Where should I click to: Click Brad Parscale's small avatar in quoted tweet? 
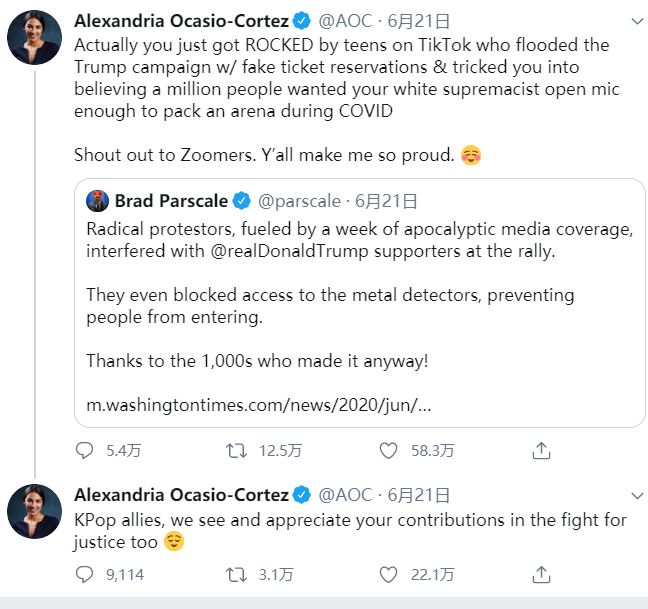[97, 201]
